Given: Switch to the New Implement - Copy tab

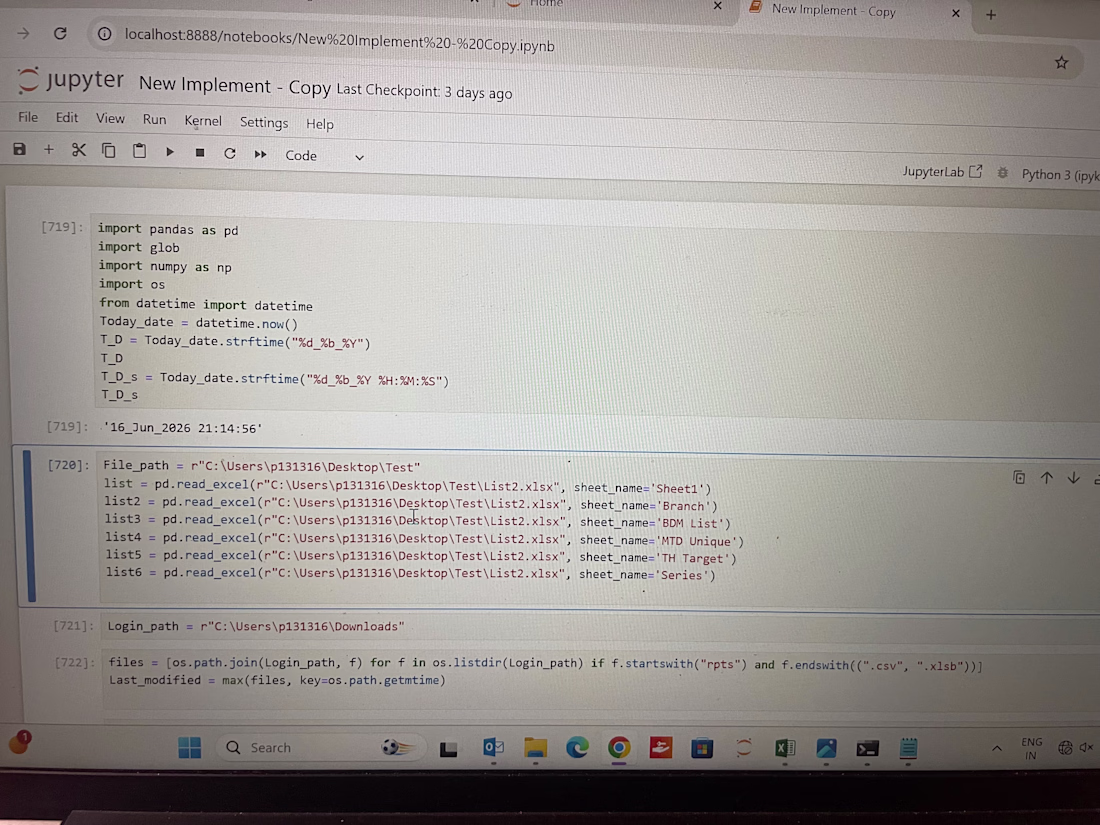Looking at the screenshot, I should click(x=833, y=11).
